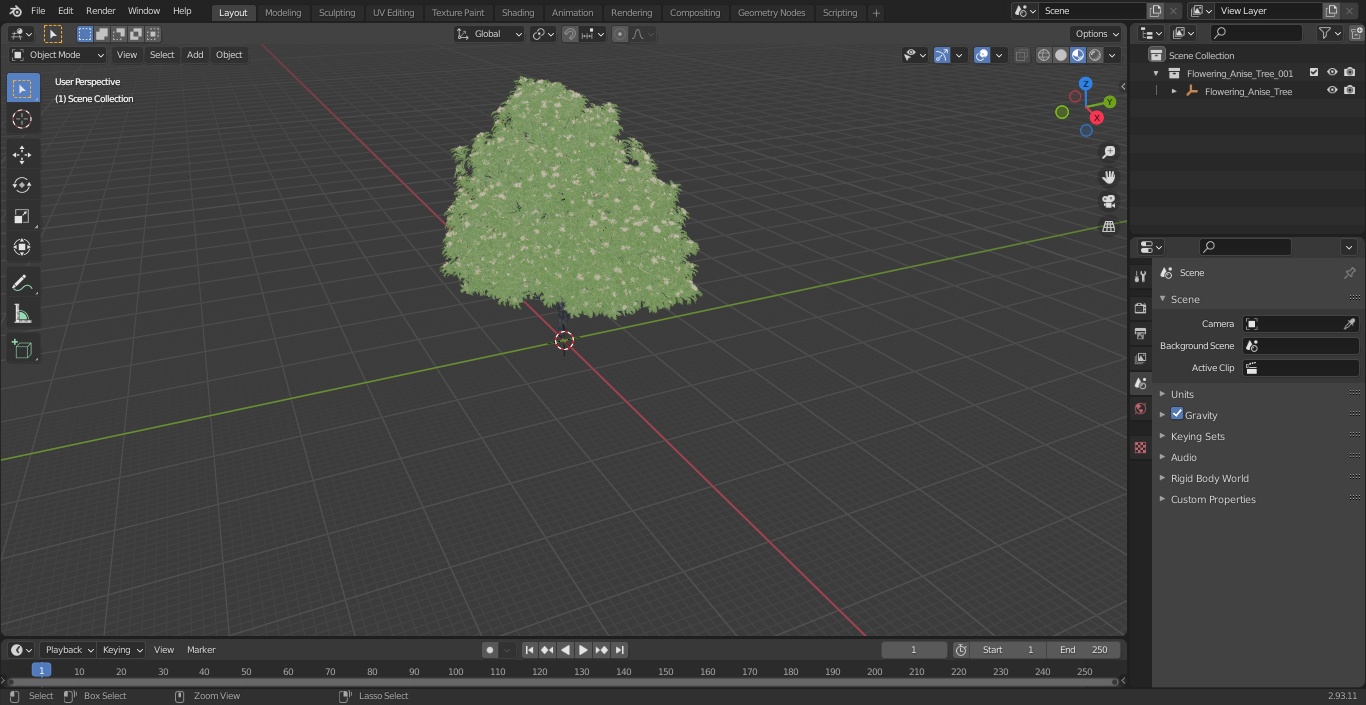Viewport: 1366px width, 705px height.
Task: Open the Keying dropdown
Action: point(122,650)
